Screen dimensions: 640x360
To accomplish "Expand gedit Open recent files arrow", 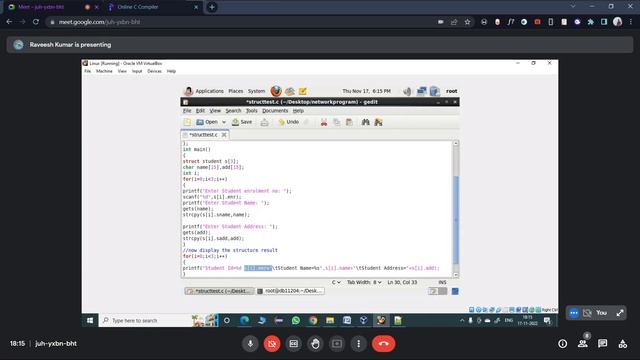I will (x=224, y=122).
